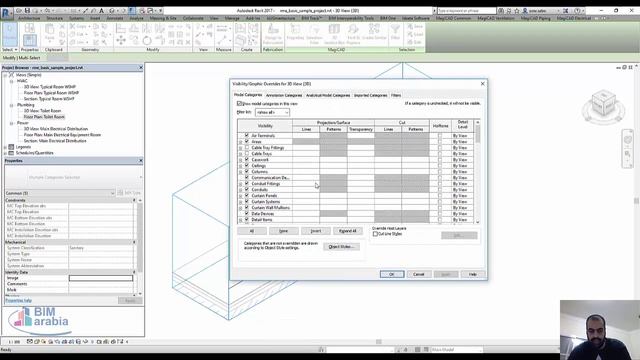Enable Cable Trays visibility checkbox

(x=247, y=153)
